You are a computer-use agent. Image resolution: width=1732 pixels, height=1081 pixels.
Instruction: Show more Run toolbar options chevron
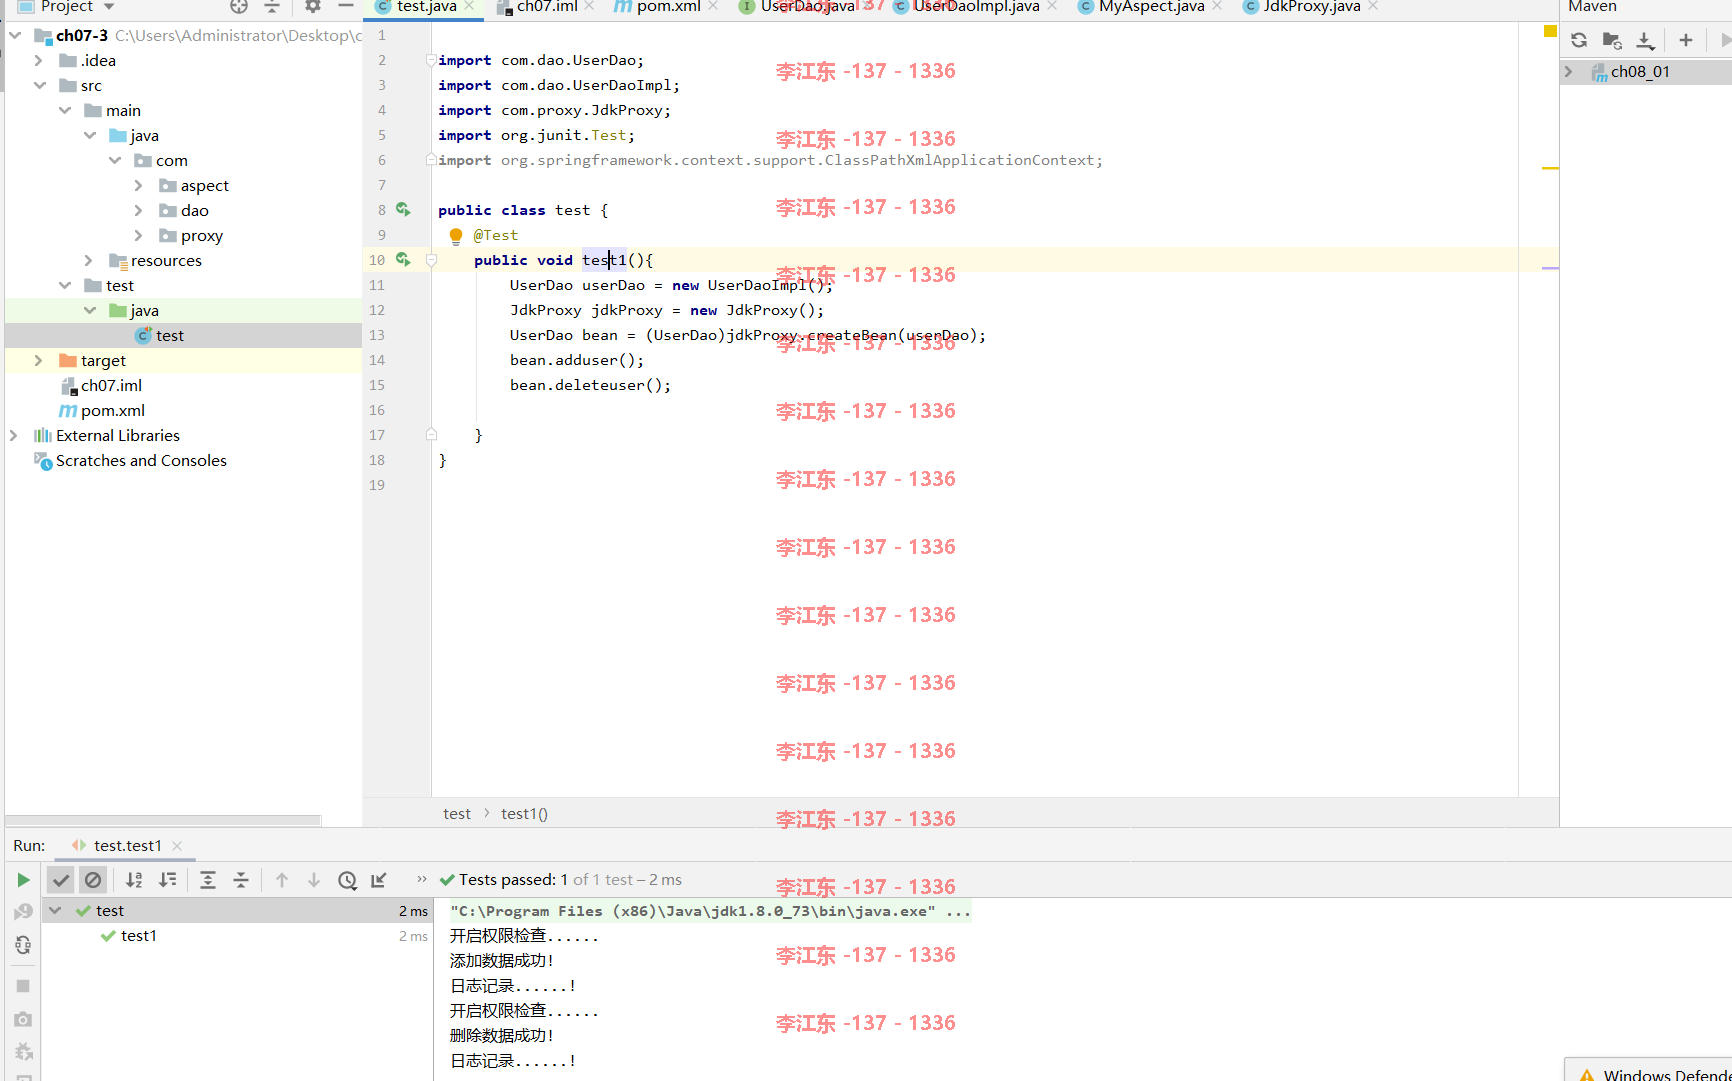(422, 879)
